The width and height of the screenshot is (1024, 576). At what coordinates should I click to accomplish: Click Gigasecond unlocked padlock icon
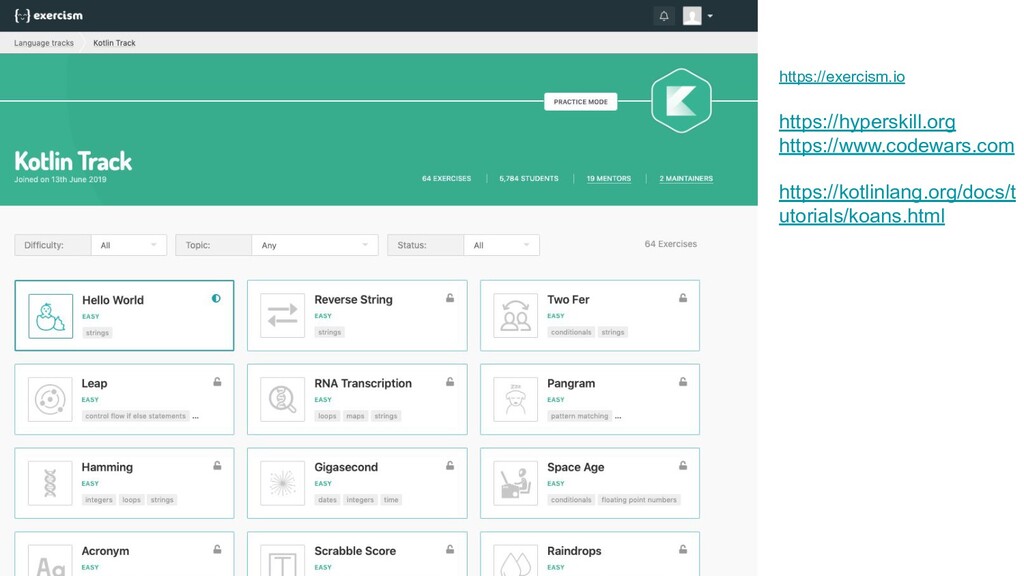[450, 466]
